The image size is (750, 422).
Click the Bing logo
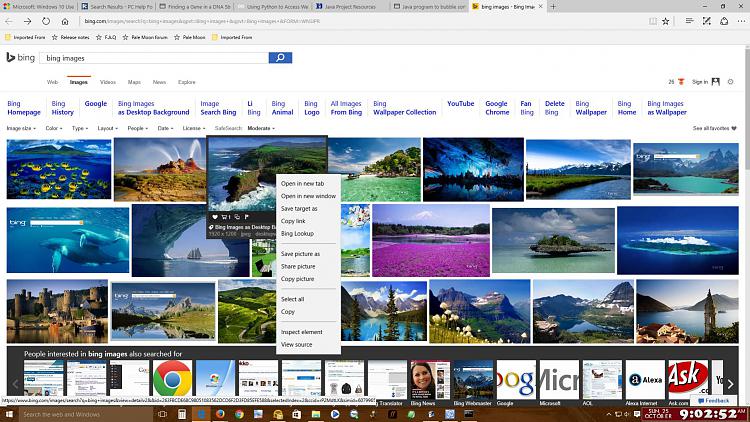click(x=21, y=57)
